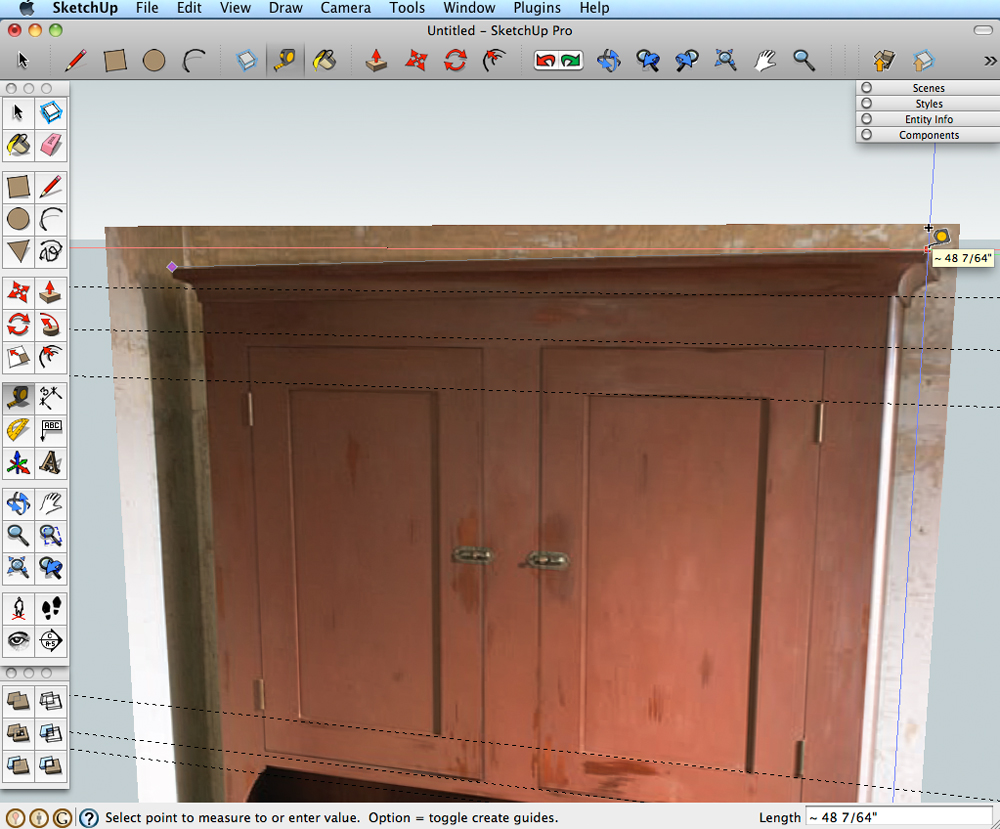Viewport: 1000px width, 829px height.
Task: Open the Camera menu
Action: [x=346, y=8]
